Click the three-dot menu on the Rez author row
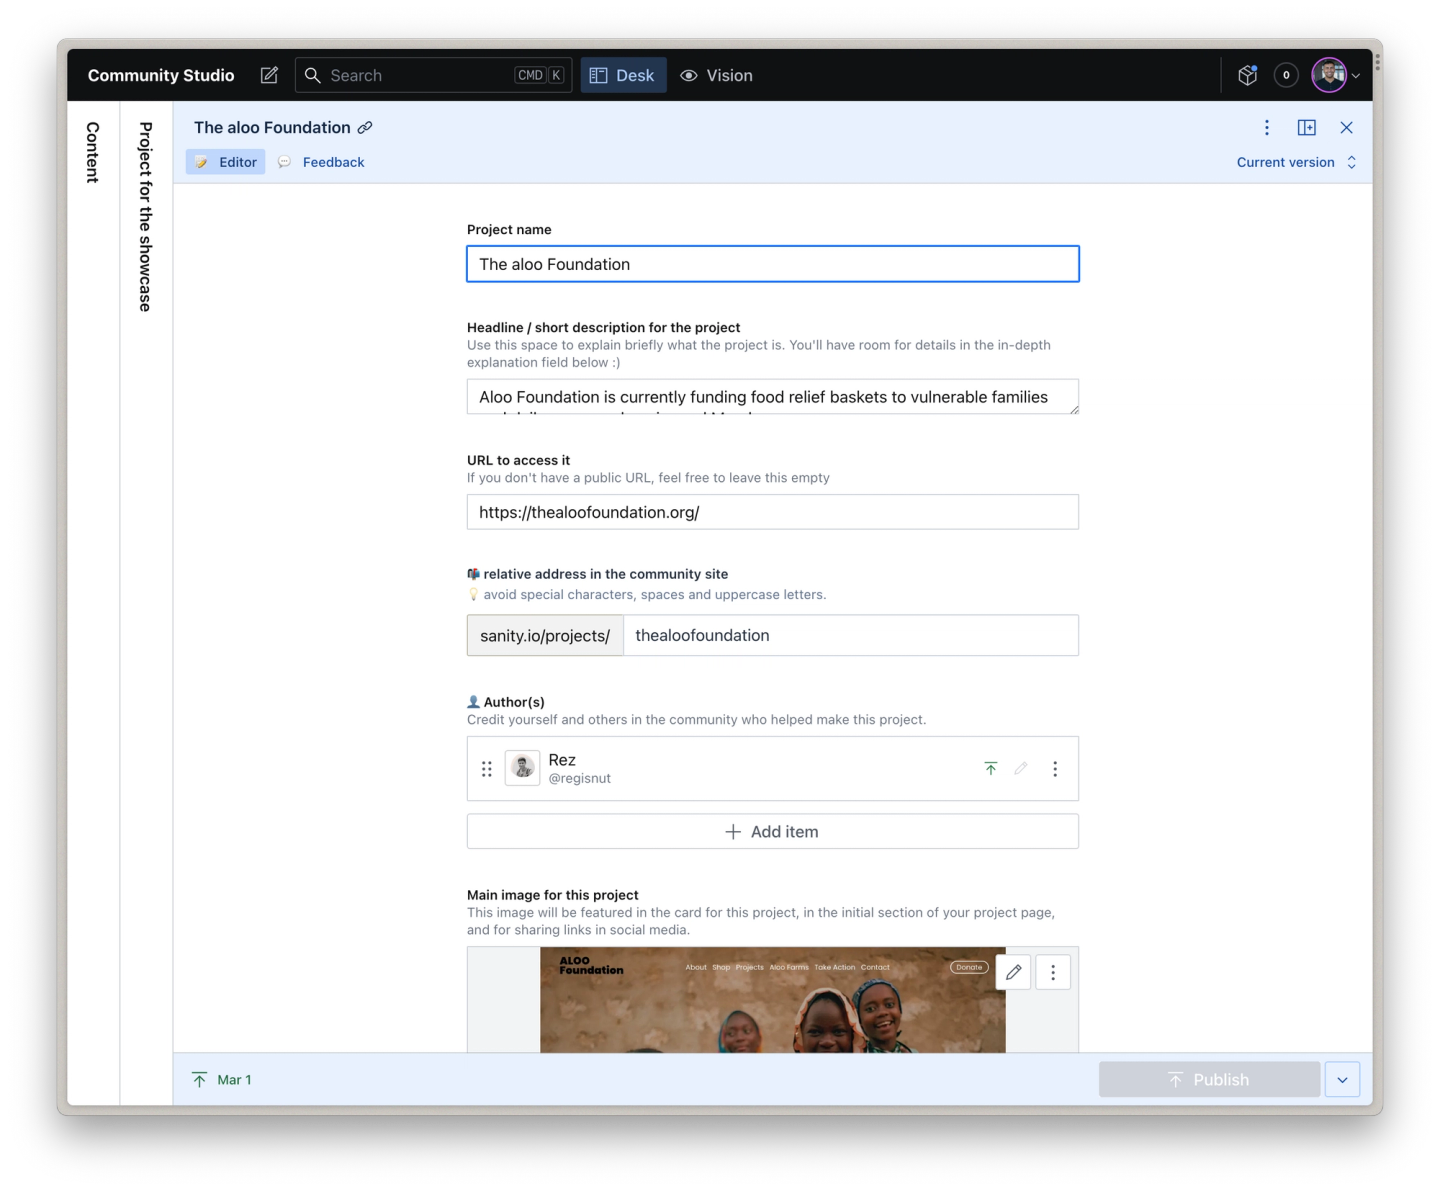This screenshot has height=1191, width=1440. [x=1055, y=768]
